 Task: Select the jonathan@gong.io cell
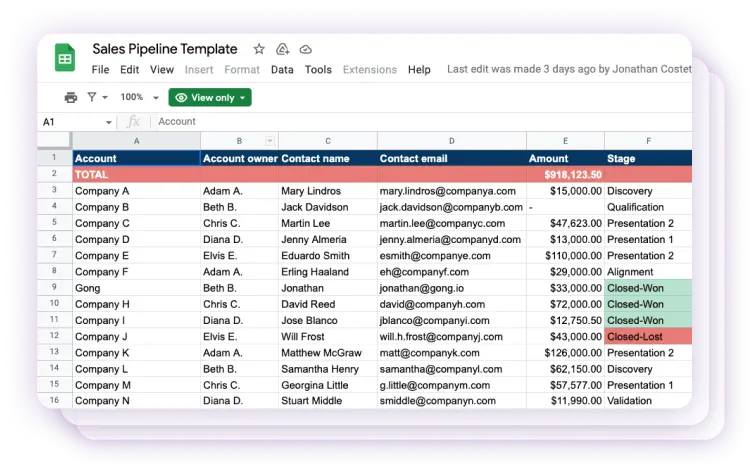coord(452,288)
